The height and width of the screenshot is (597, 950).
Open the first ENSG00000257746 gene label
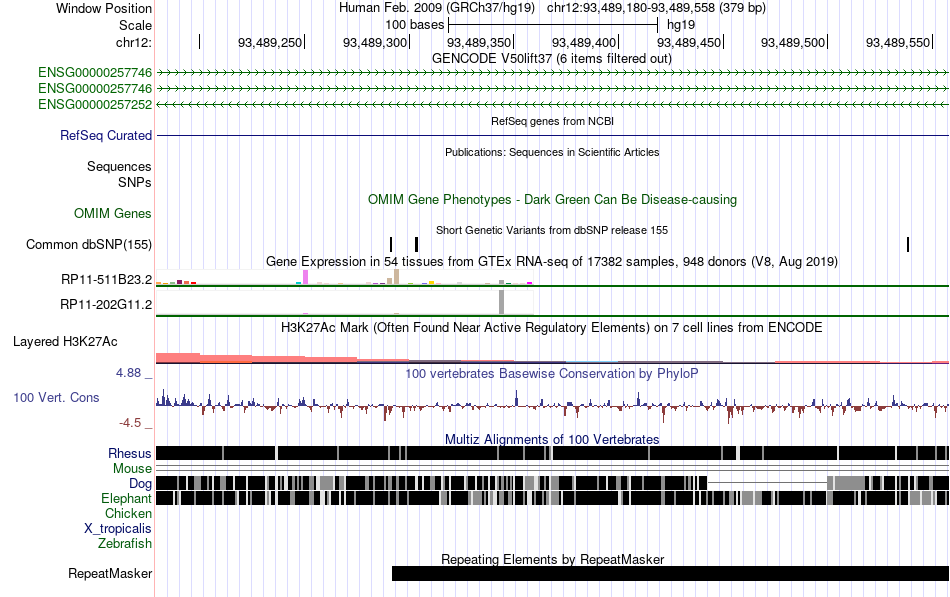pyautogui.click(x=95, y=73)
